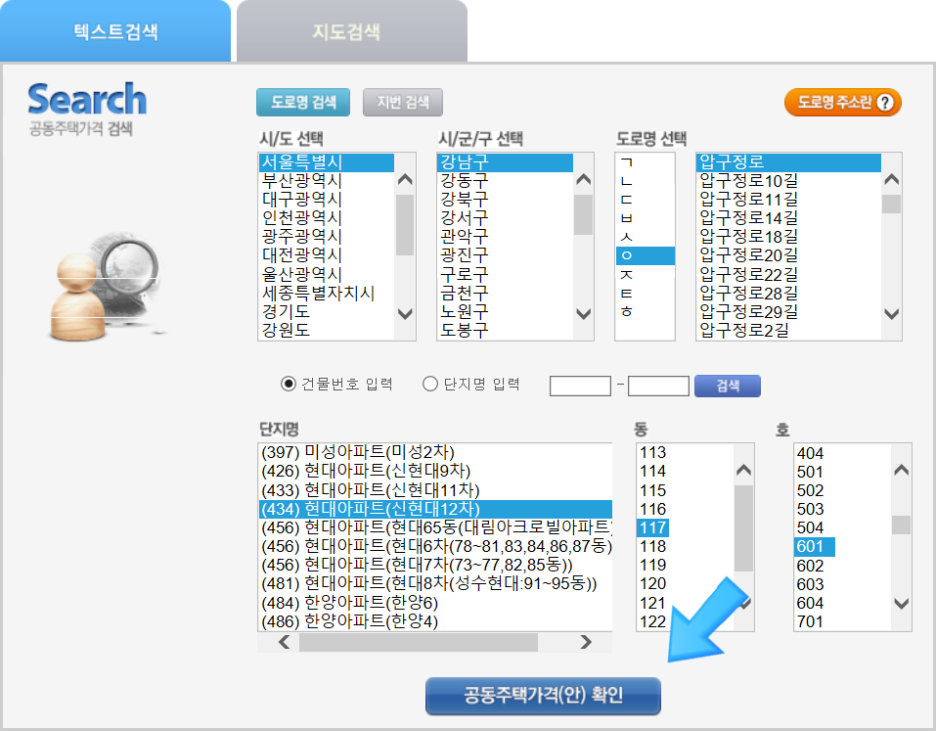Select building 117 in 동 list

[653, 528]
